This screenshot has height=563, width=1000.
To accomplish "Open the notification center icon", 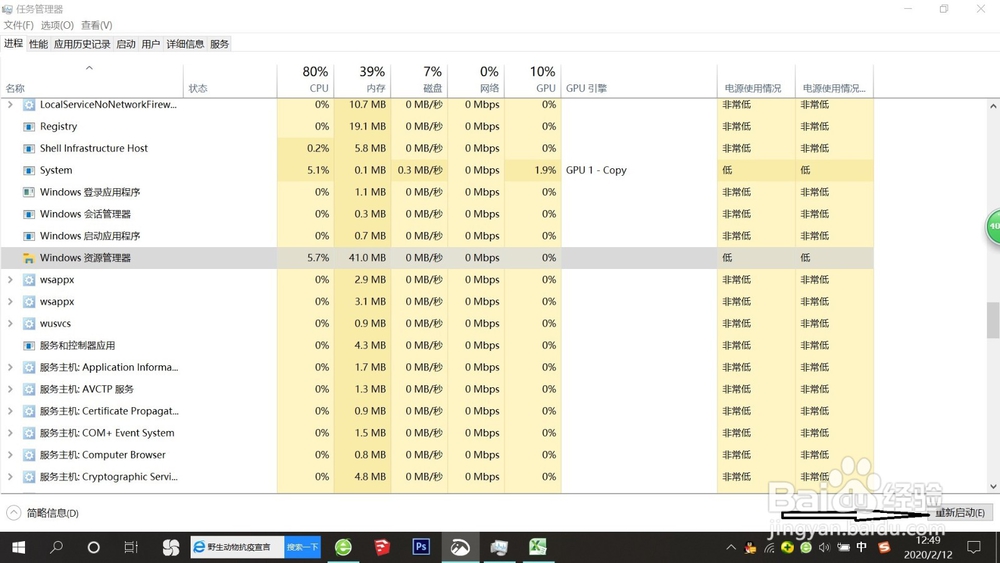I will click(974, 547).
